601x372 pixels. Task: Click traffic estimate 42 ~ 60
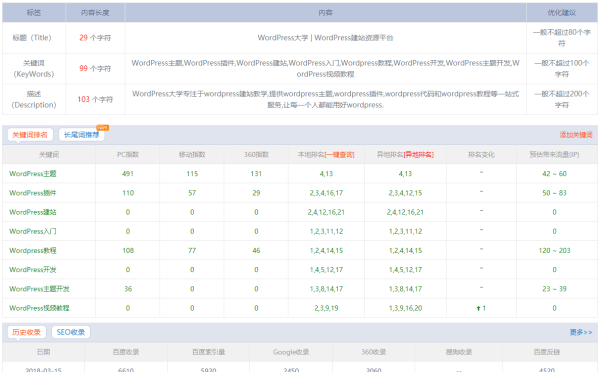point(554,174)
